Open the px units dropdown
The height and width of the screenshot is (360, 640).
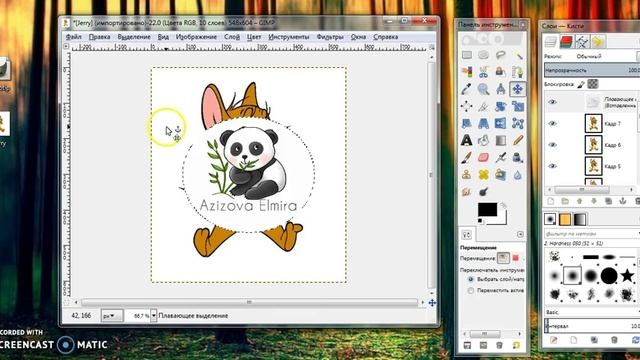click(112, 316)
